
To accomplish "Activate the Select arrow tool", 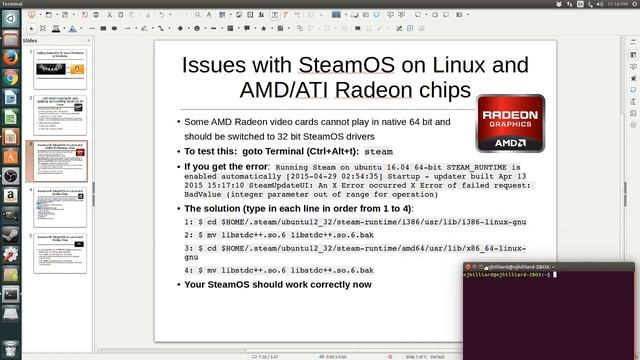I will [x=31, y=28].
